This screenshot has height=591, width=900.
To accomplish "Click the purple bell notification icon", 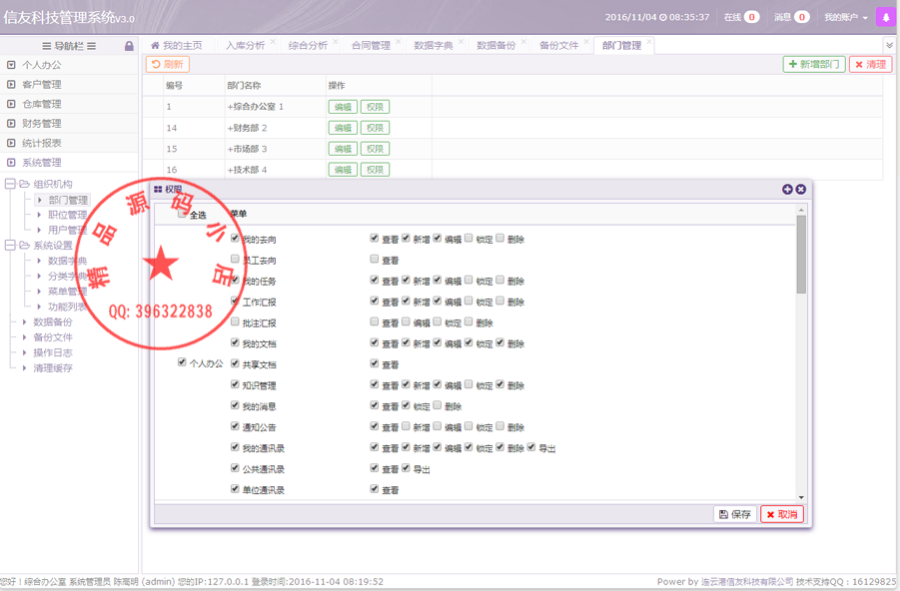I will [886, 17].
